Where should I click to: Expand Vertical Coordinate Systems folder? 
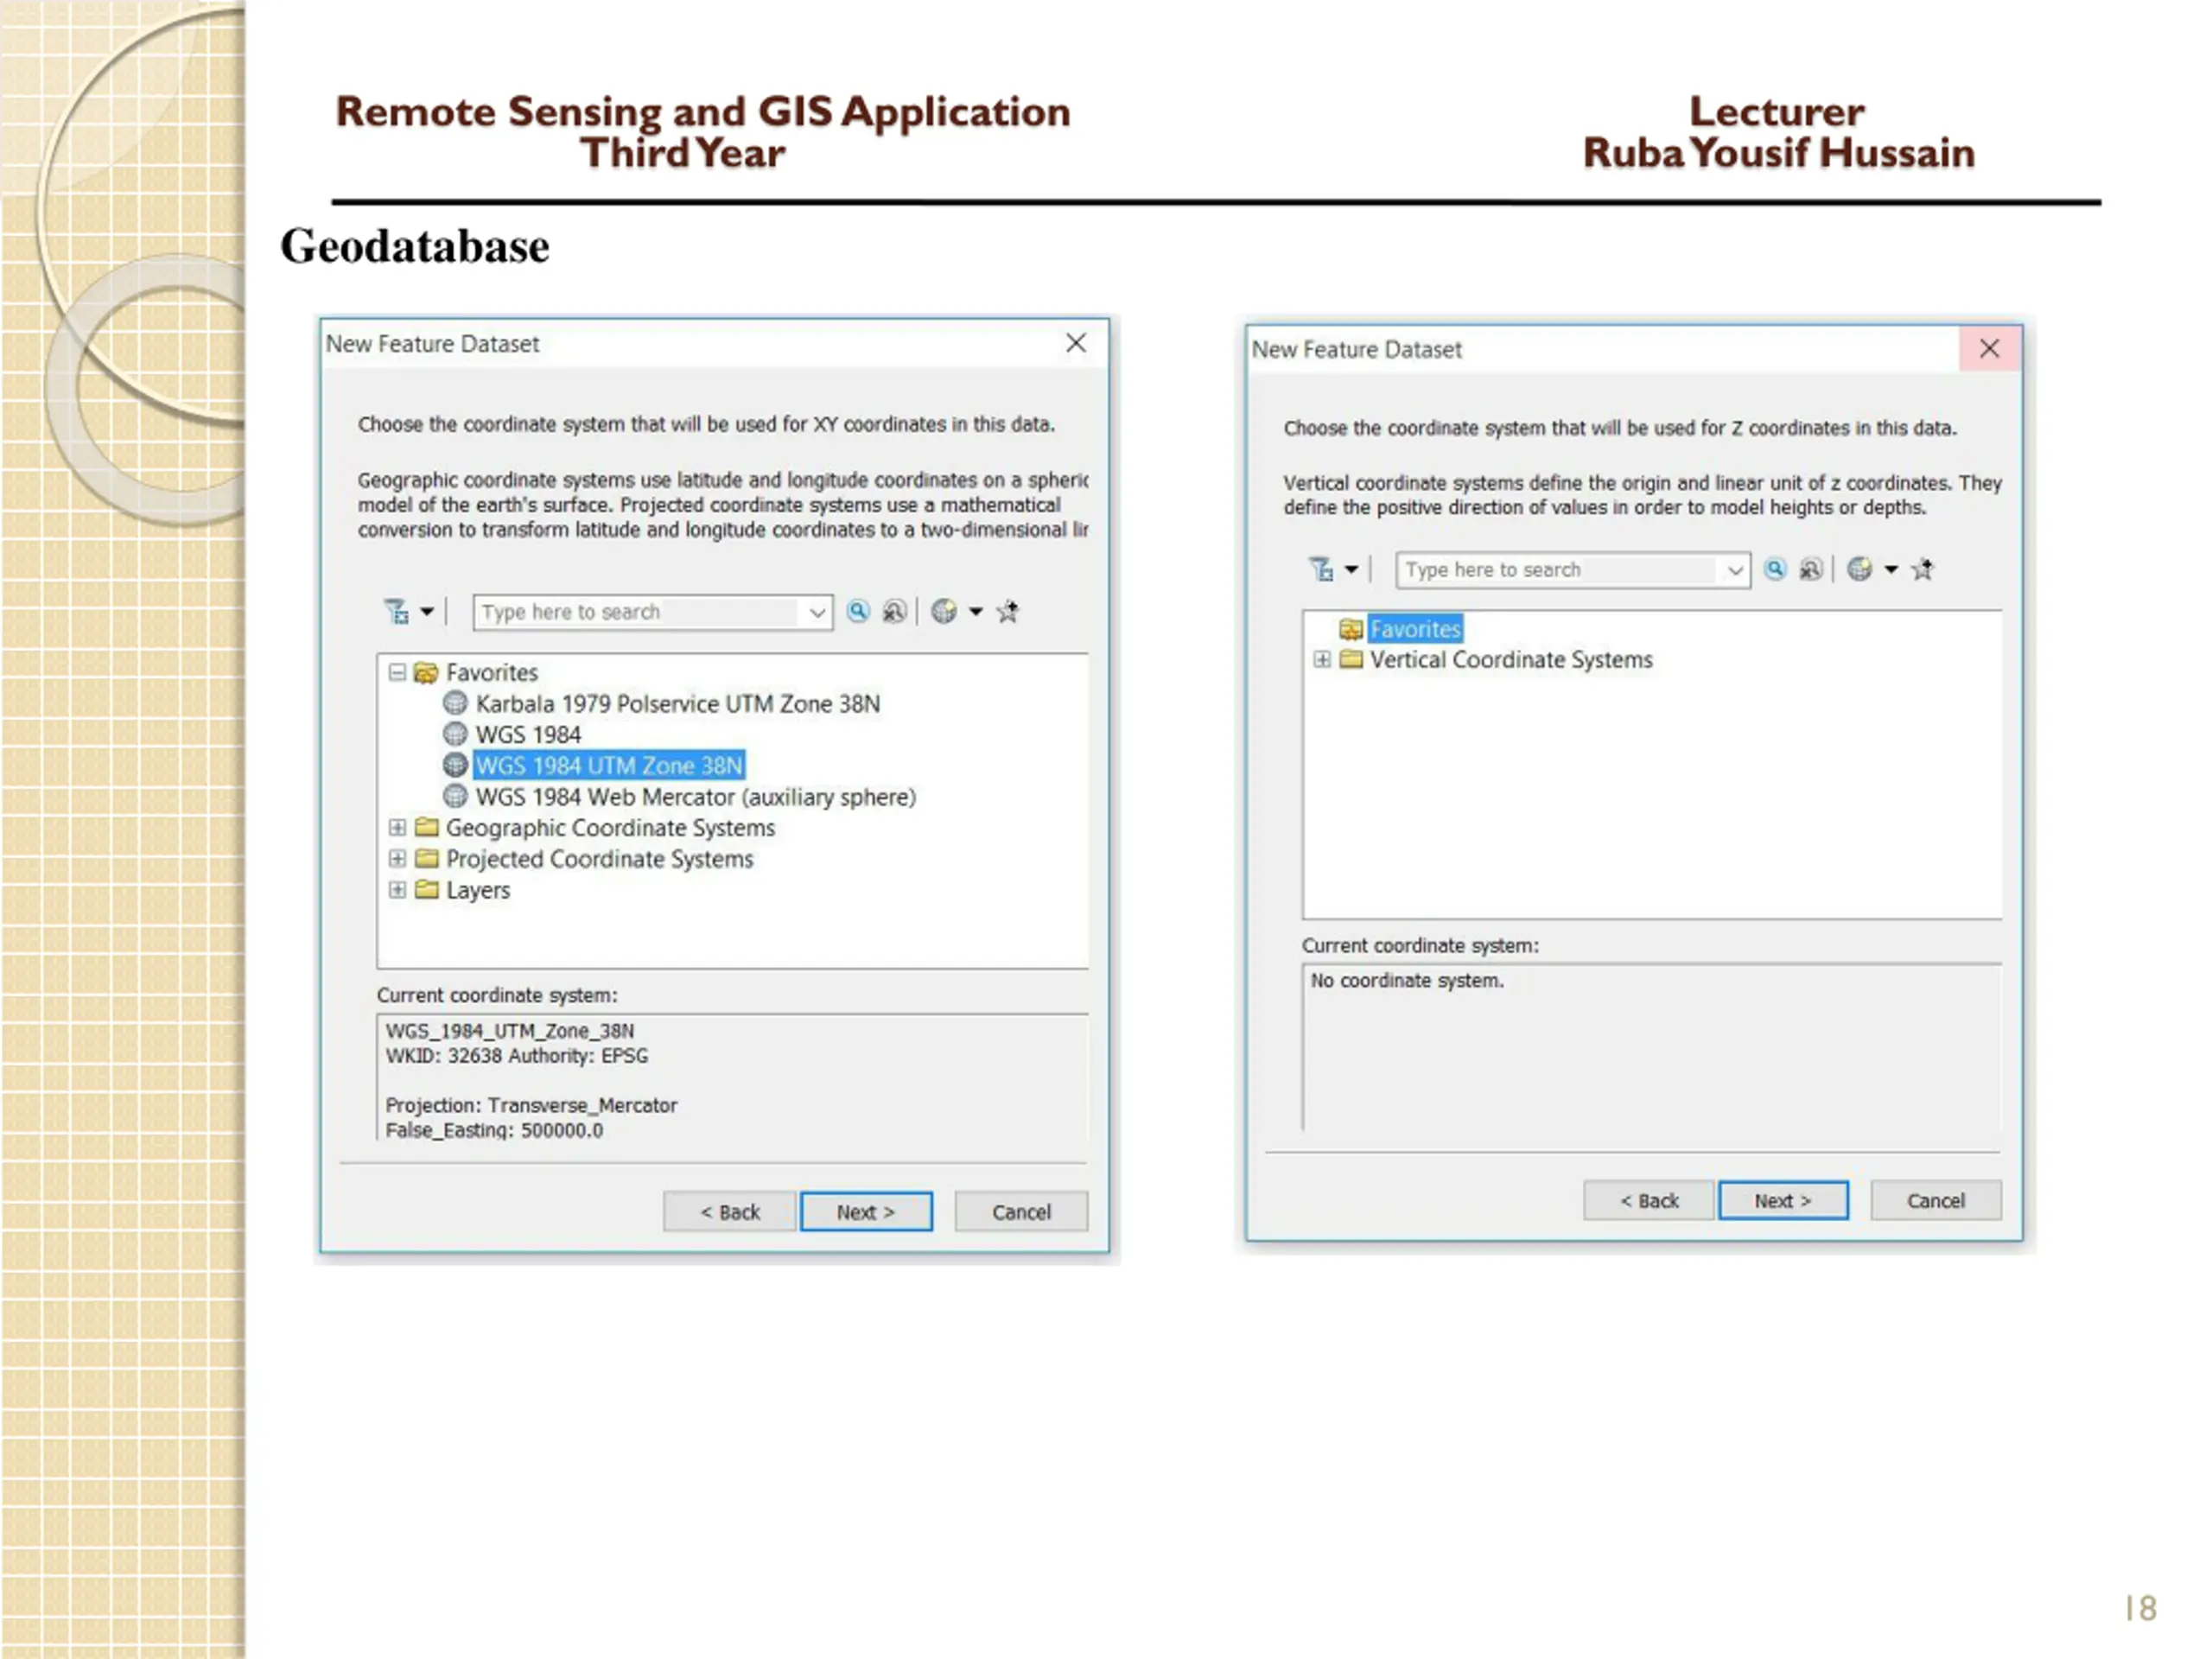[x=1322, y=659]
